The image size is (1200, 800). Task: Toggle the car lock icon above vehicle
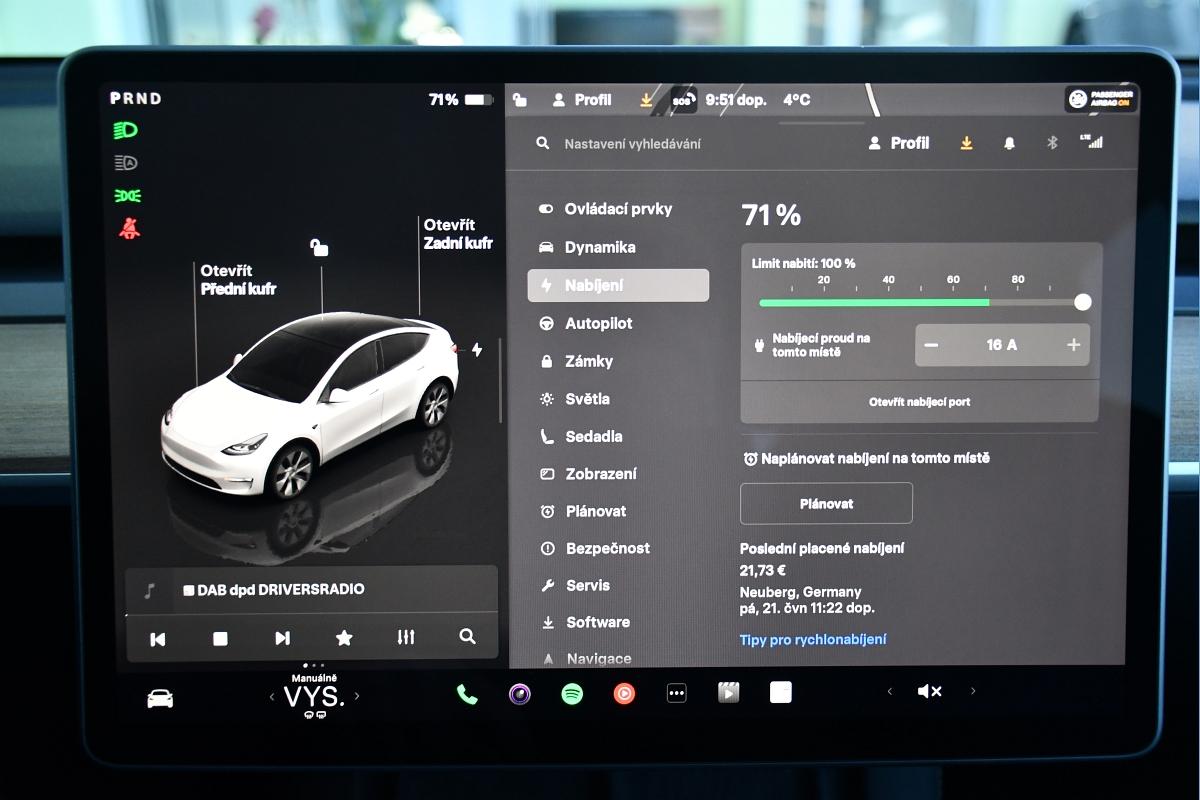pyautogui.click(x=319, y=247)
